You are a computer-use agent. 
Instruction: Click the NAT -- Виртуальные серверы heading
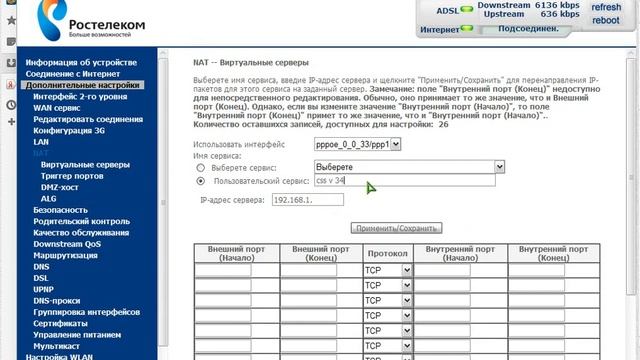coord(251,62)
